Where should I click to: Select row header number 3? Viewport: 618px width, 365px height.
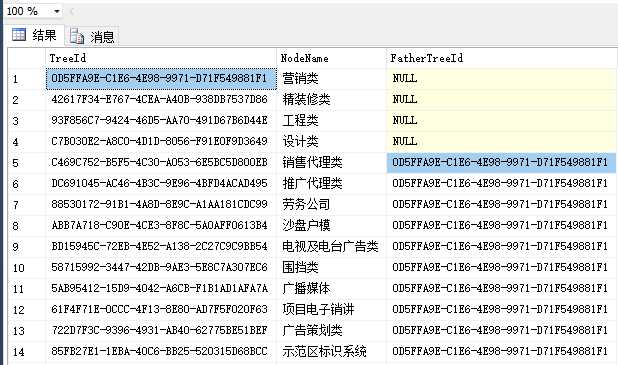coord(26,121)
